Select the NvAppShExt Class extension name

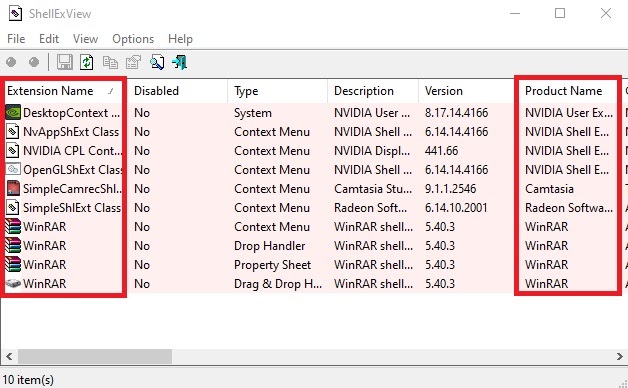[x=71, y=132]
